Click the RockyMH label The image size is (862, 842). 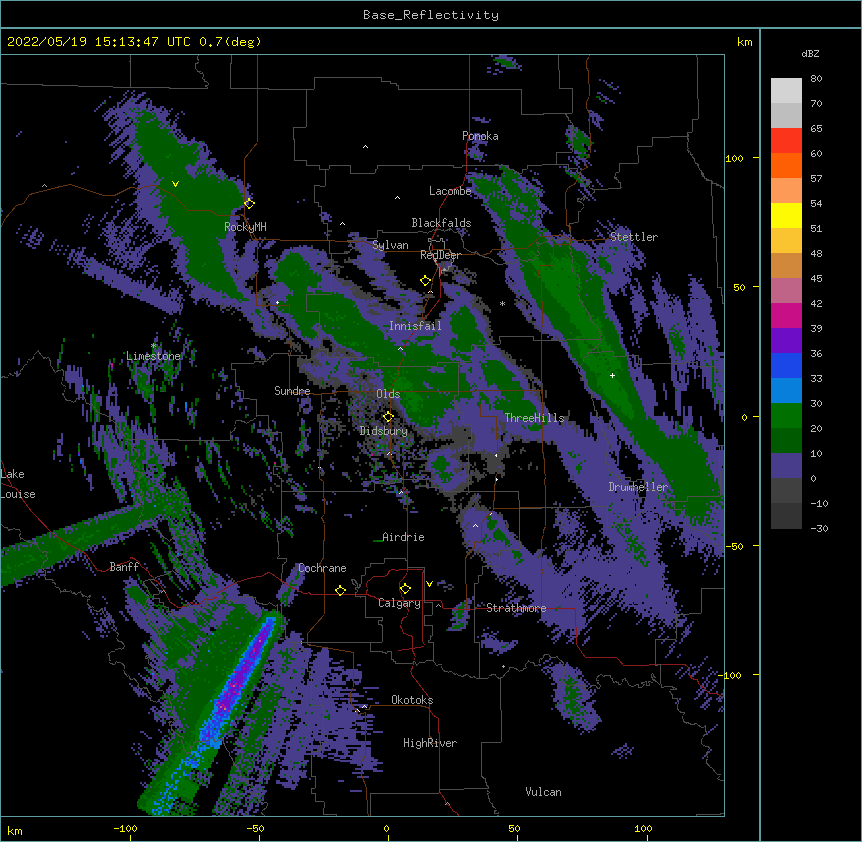(245, 226)
